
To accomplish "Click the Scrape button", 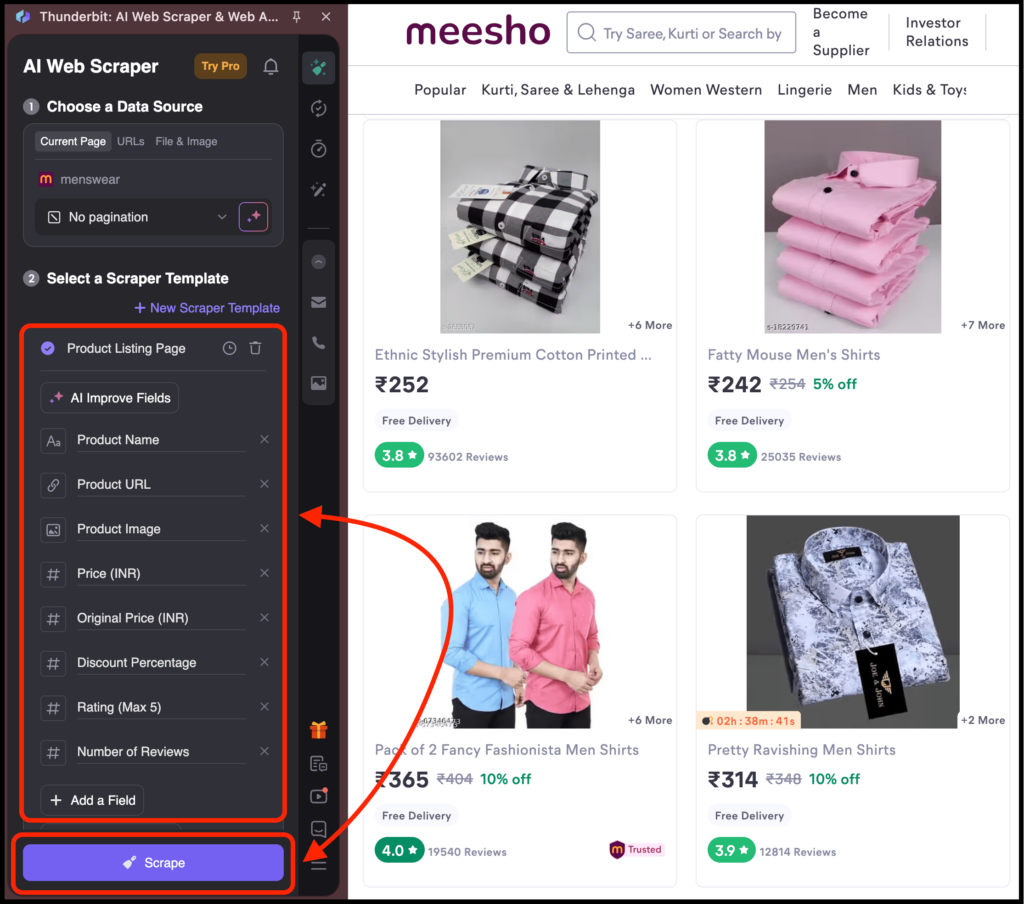I will 153,862.
